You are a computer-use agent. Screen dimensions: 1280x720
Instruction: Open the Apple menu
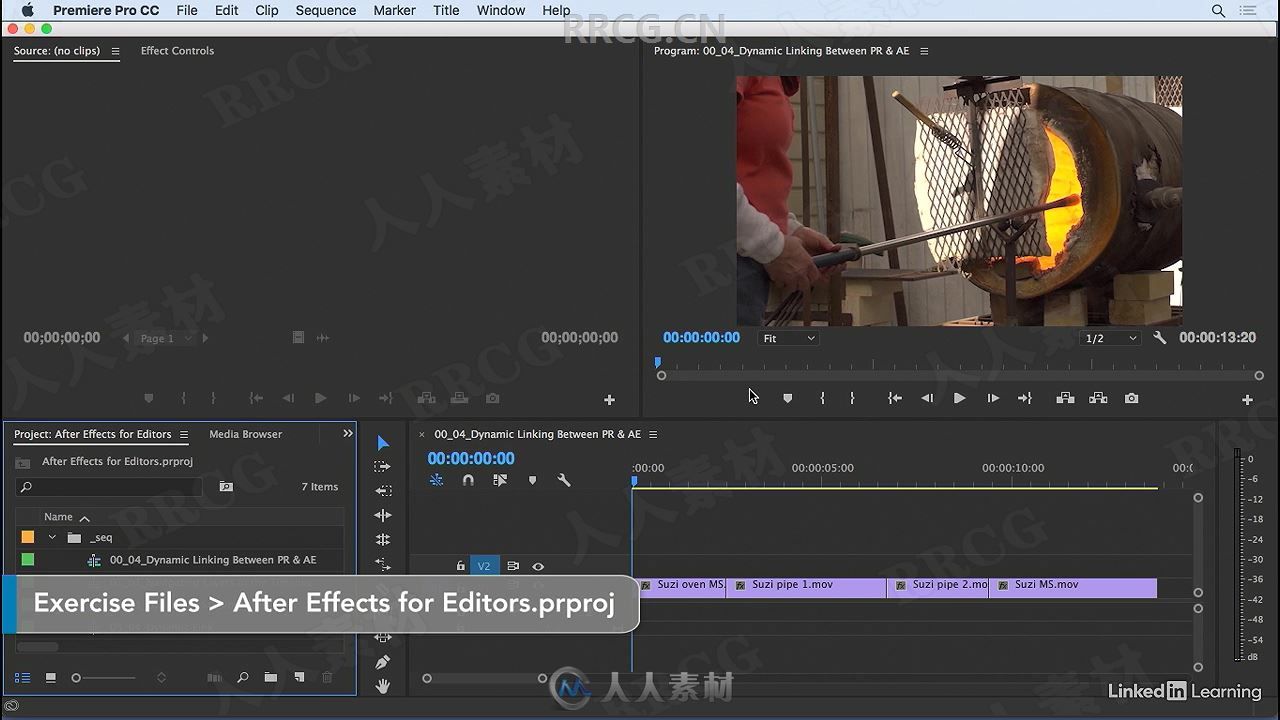(x=28, y=10)
